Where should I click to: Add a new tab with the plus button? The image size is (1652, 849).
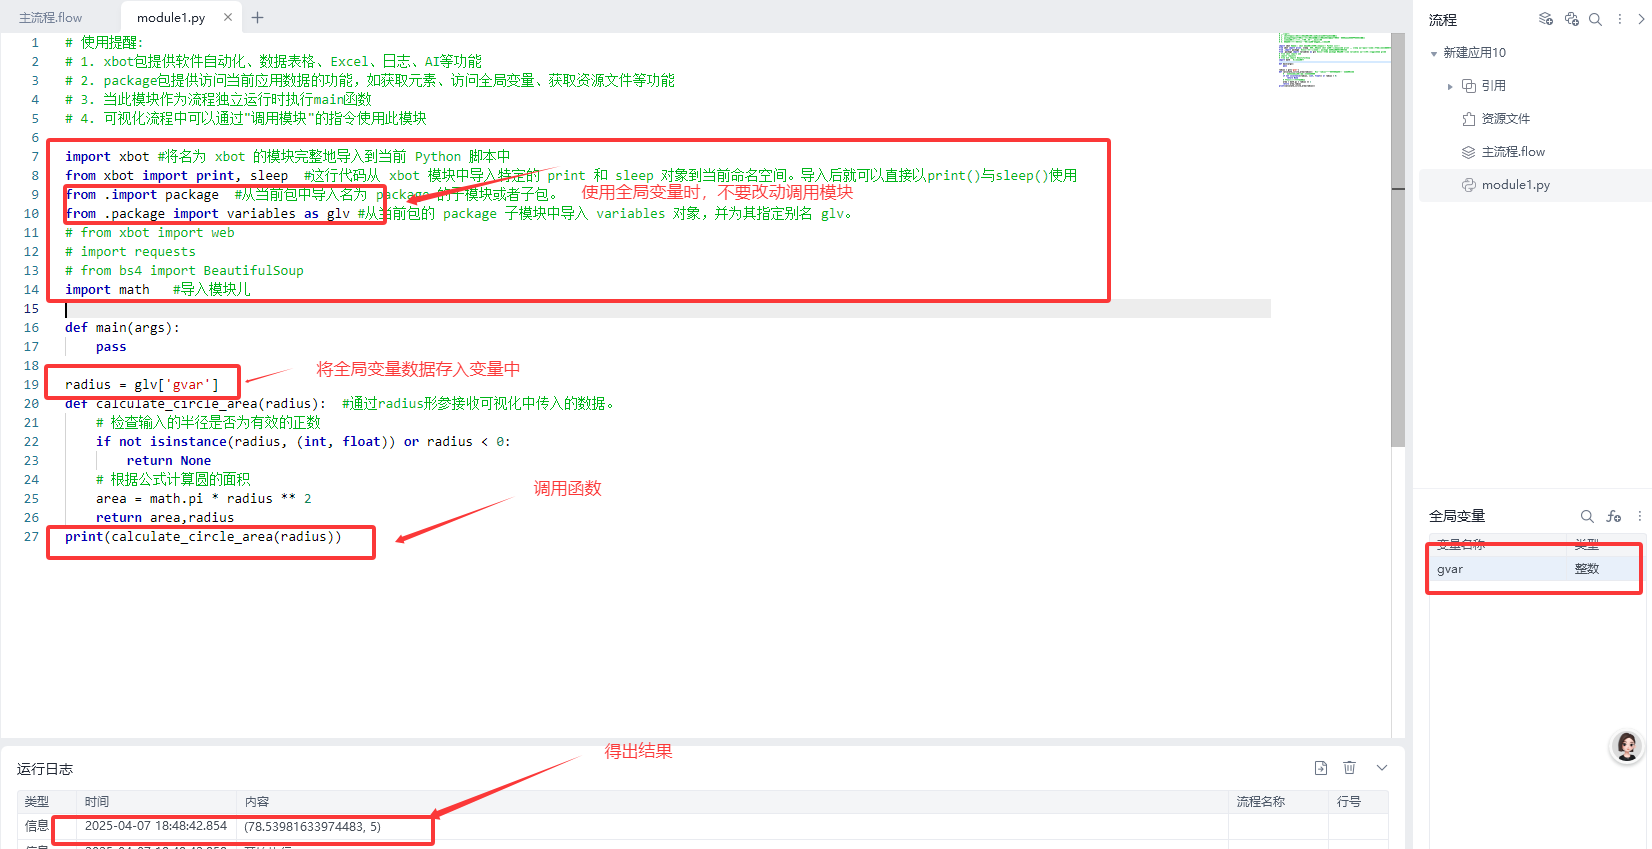click(257, 17)
